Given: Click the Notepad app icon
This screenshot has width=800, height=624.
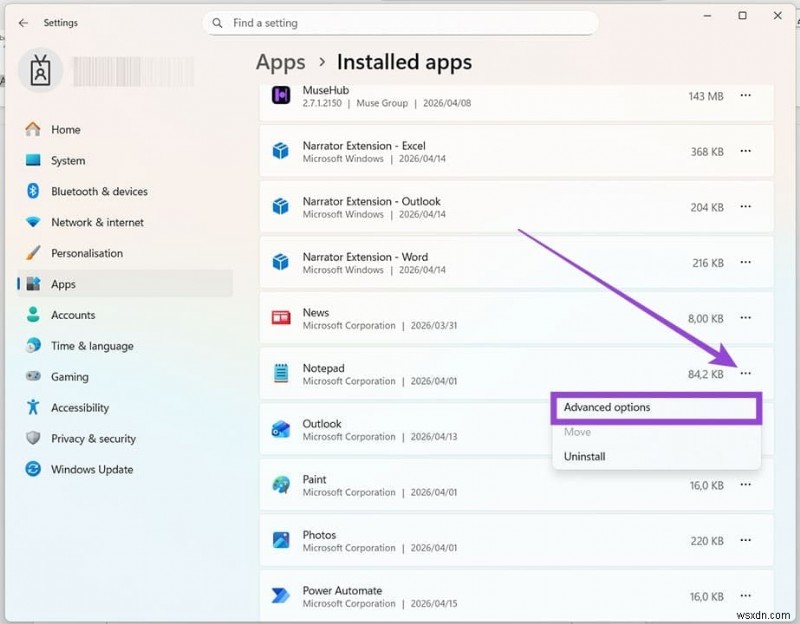Looking at the screenshot, I should point(281,373).
